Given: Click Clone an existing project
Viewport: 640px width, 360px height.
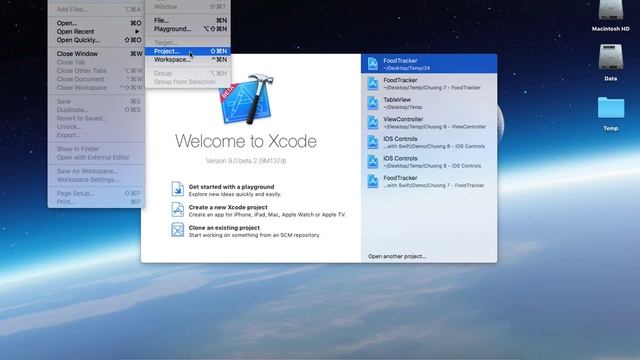Looking at the screenshot, I should coord(224,227).
